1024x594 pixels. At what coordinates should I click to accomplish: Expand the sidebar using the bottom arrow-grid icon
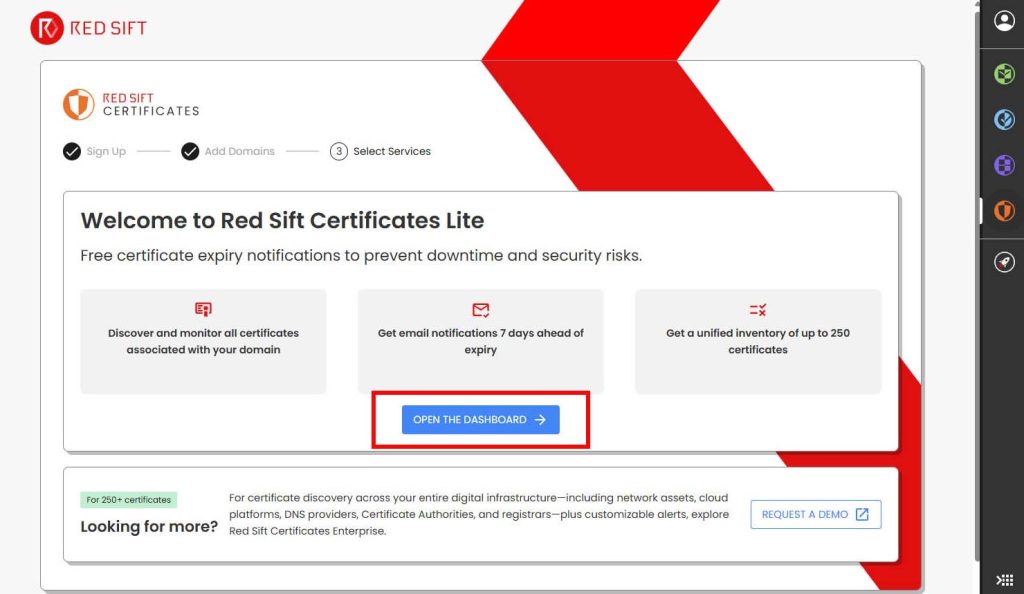1004,580
